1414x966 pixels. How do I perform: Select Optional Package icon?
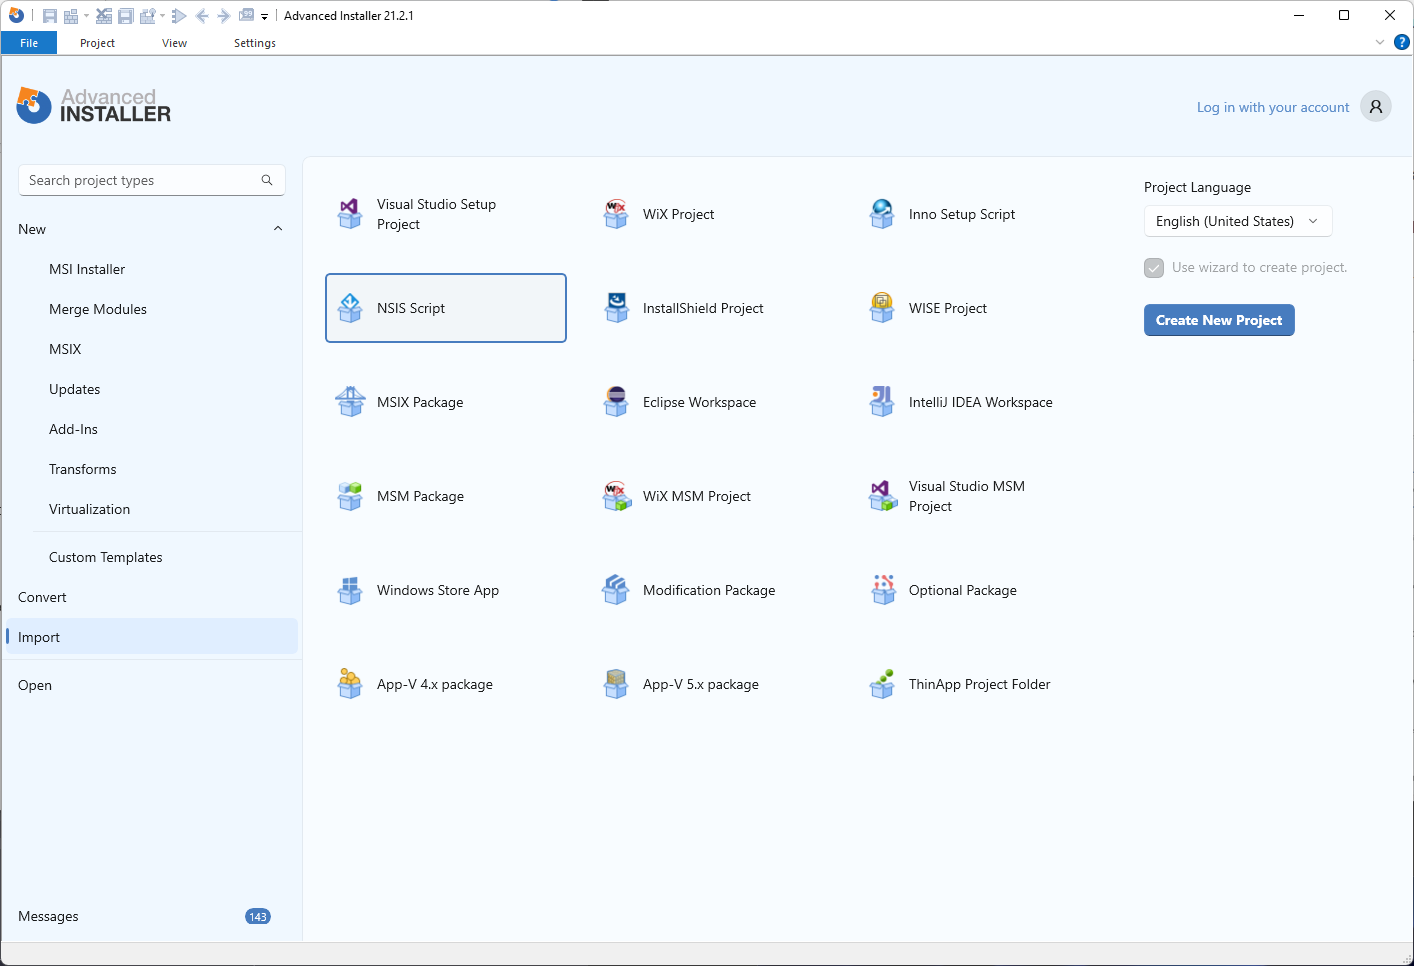point(882,590)
